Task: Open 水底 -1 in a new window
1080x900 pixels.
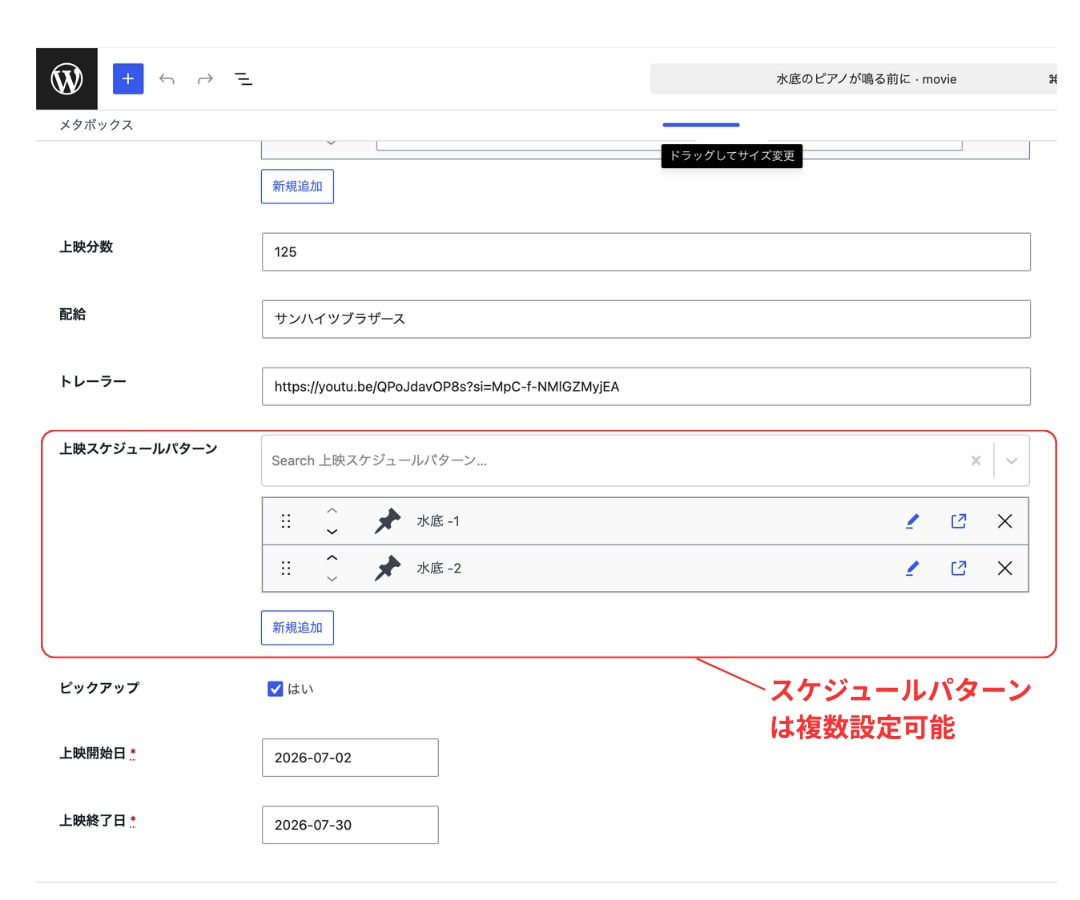Action: coord(958,521)
